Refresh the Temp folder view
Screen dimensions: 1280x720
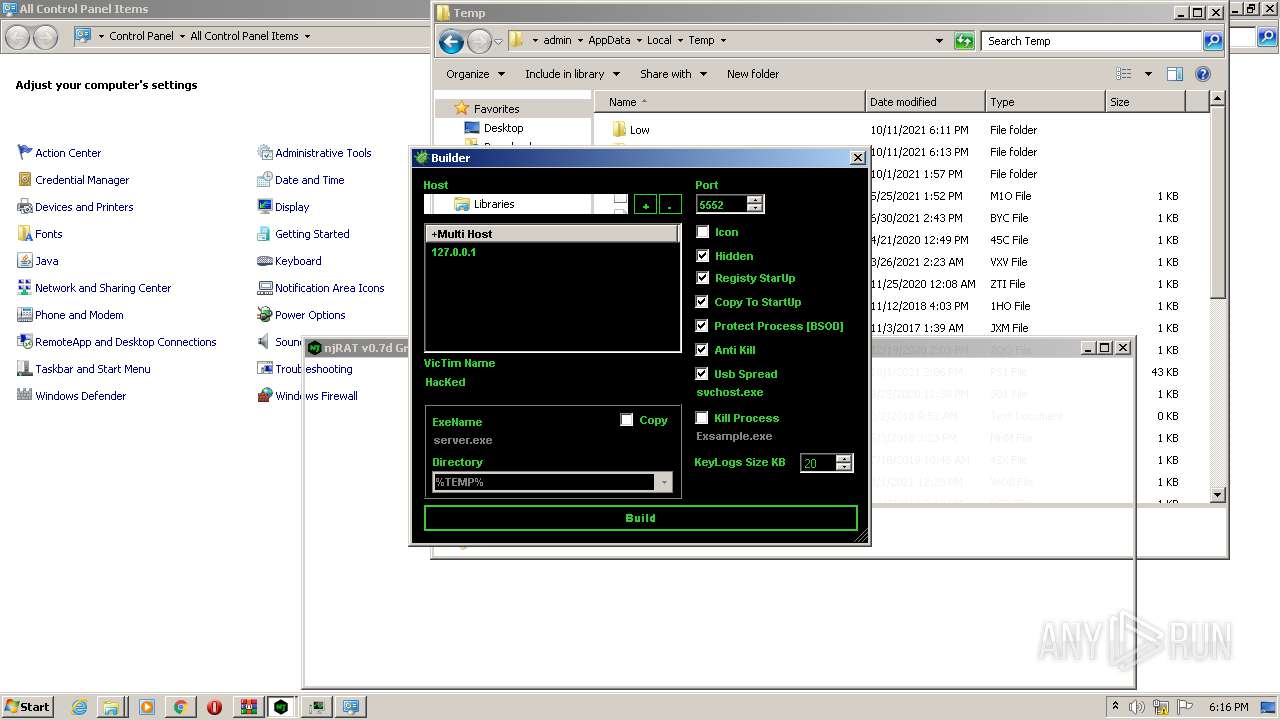click(x=964, y=41)
